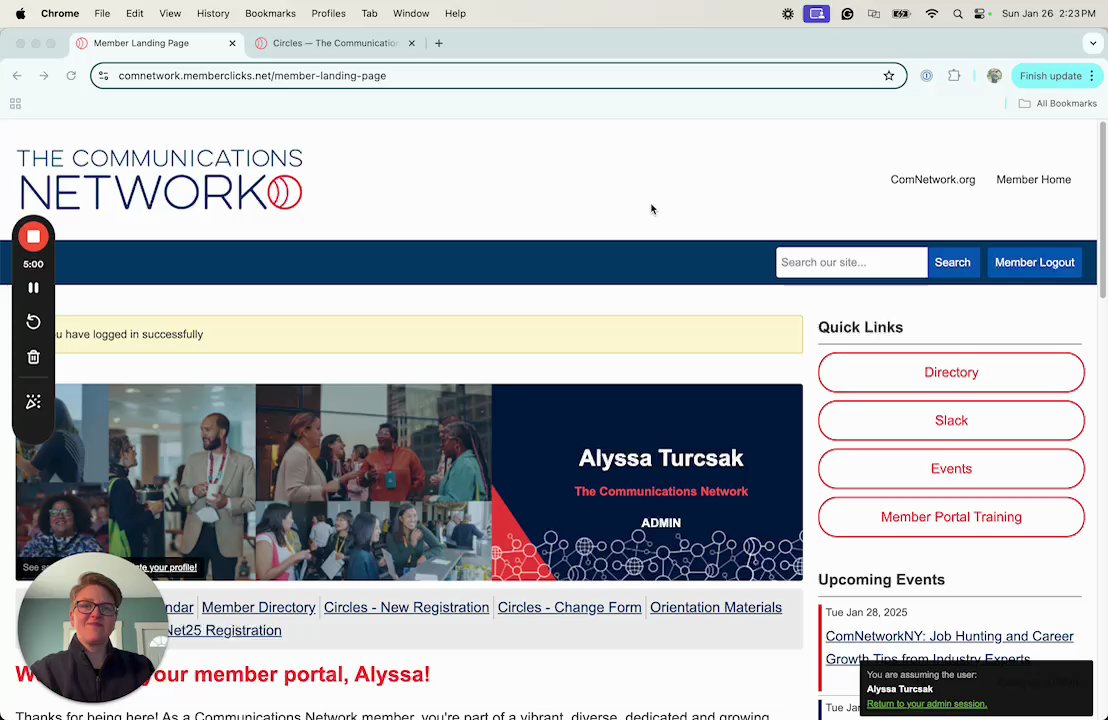This screenshot has height=720, width=1108.
Task: Open the Member Home link
Action: (1033, 179)
